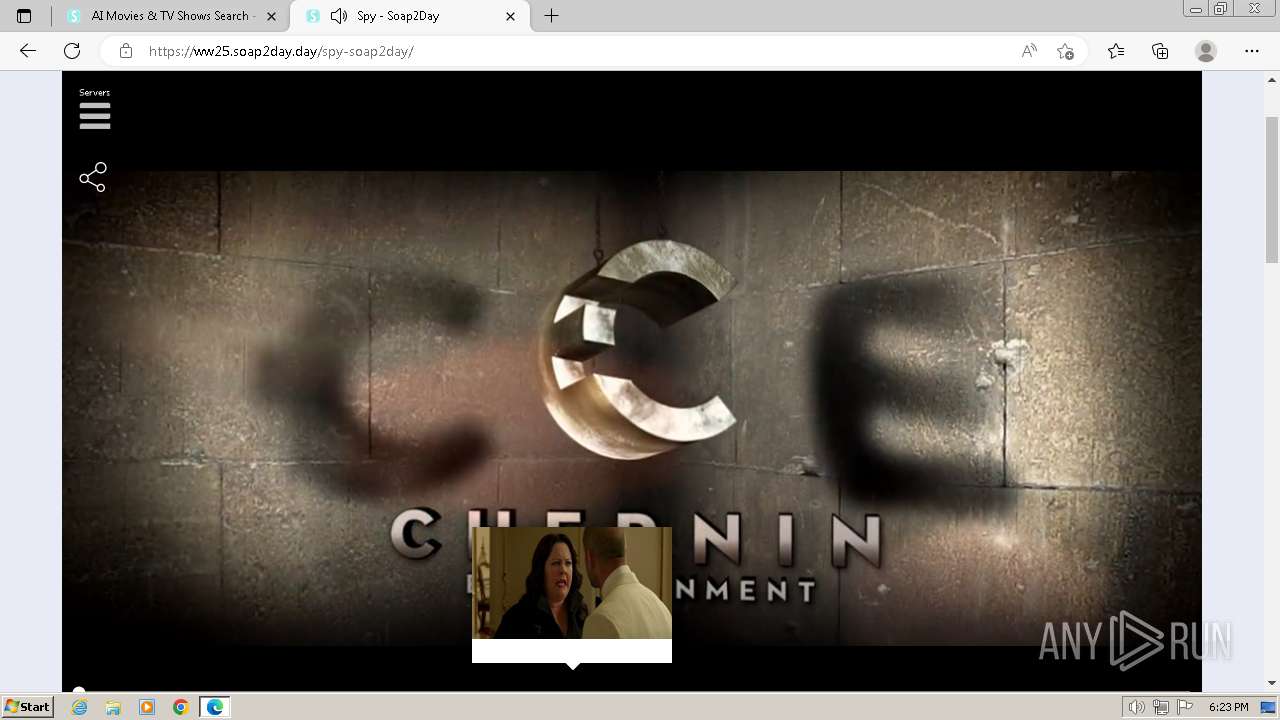
Task: Open browser Collections
Action: coord(1160,51)
